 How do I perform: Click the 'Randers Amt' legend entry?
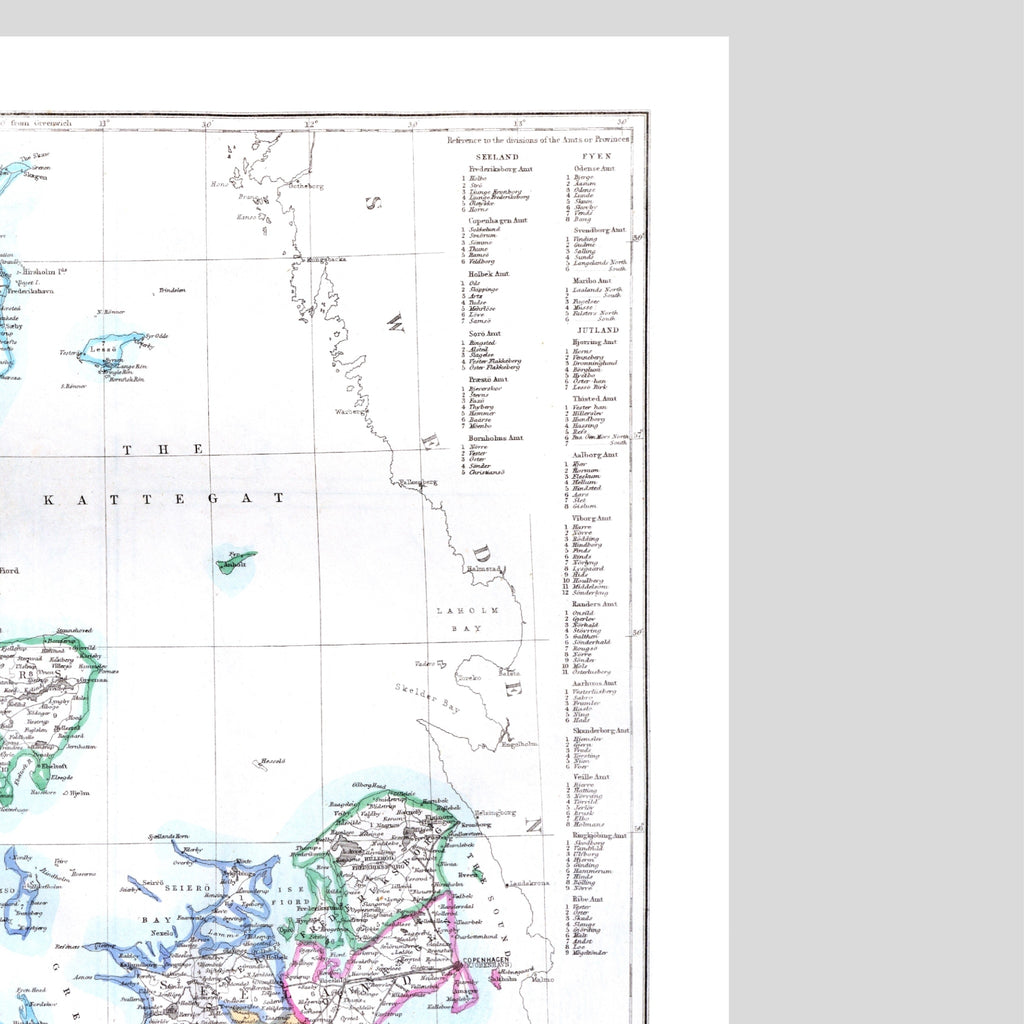(594, 604)
